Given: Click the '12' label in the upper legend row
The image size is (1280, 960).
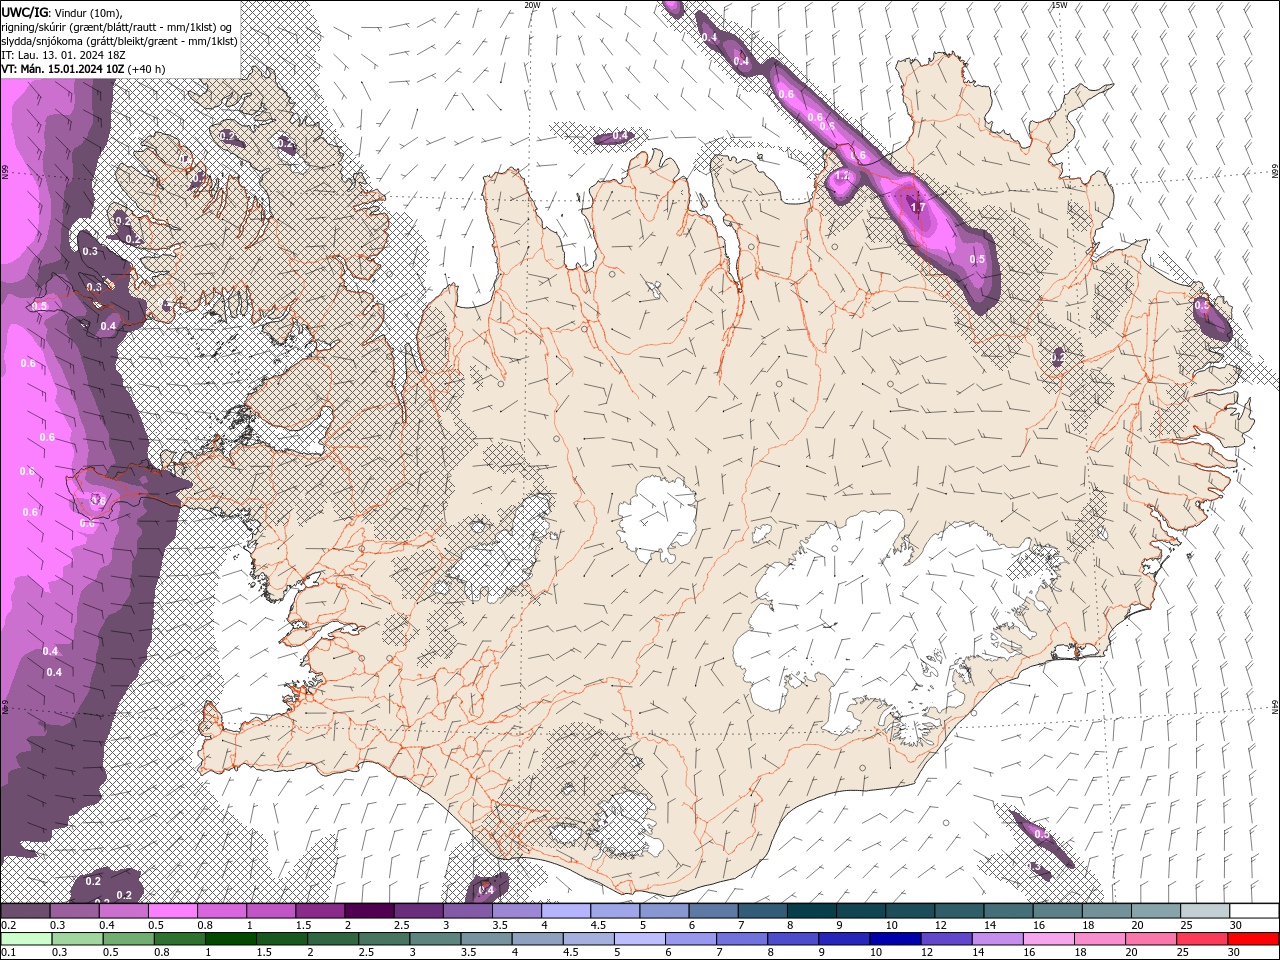Looking at the screenshot, I should pyautogui.click(x=941, y=925).
